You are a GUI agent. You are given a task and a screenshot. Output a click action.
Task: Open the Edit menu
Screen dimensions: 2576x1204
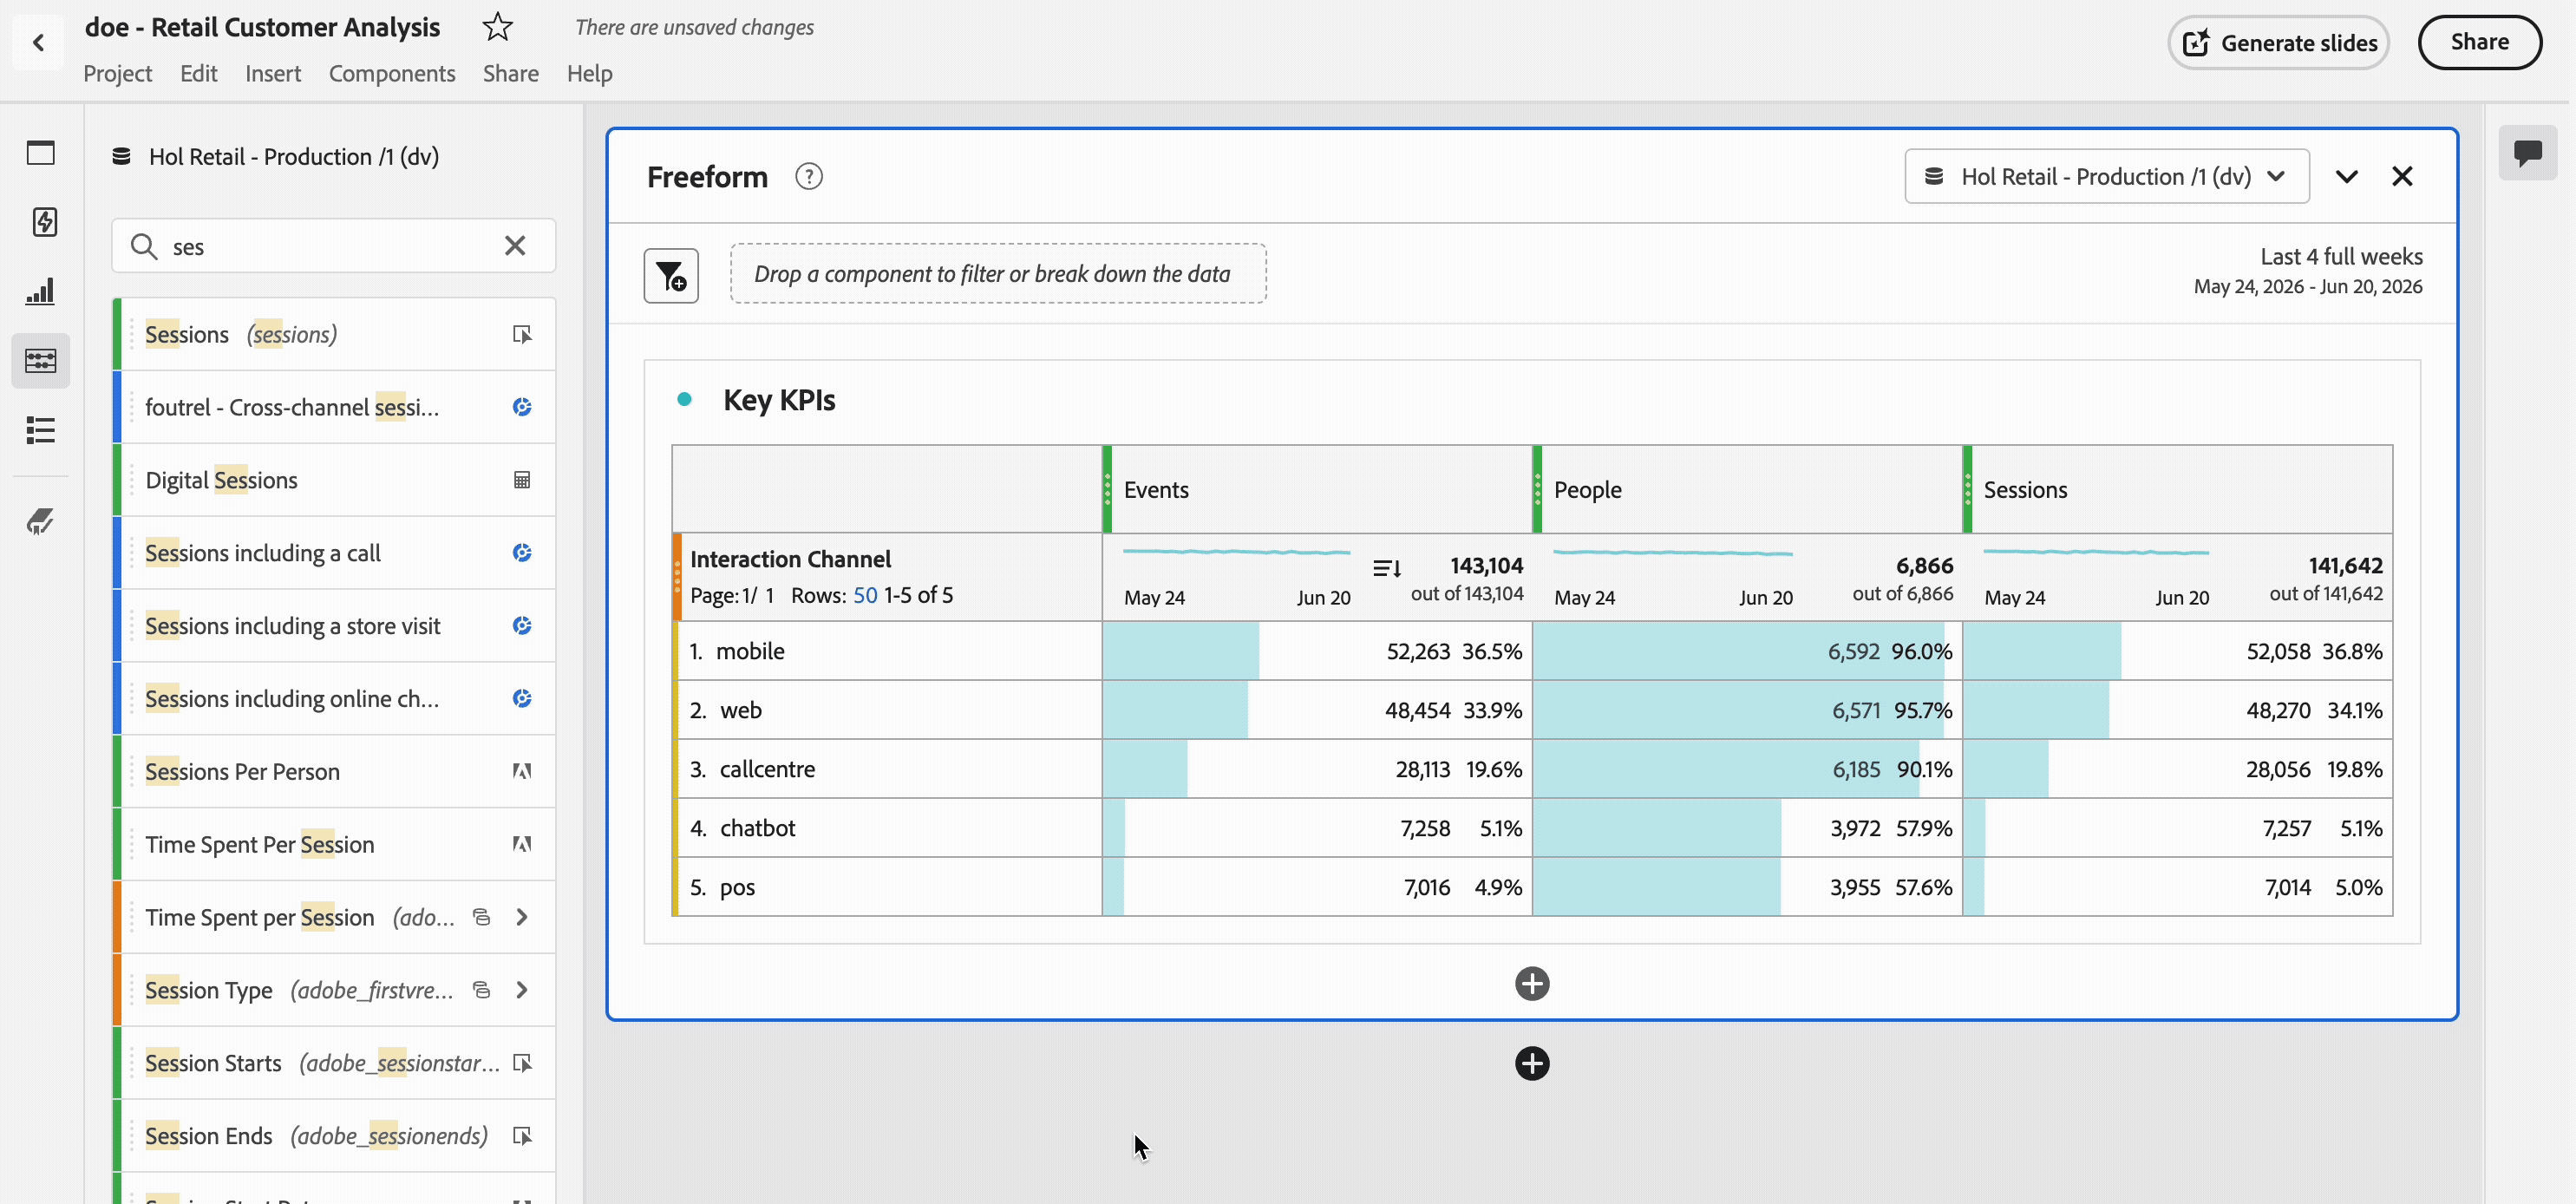[198, 73]
